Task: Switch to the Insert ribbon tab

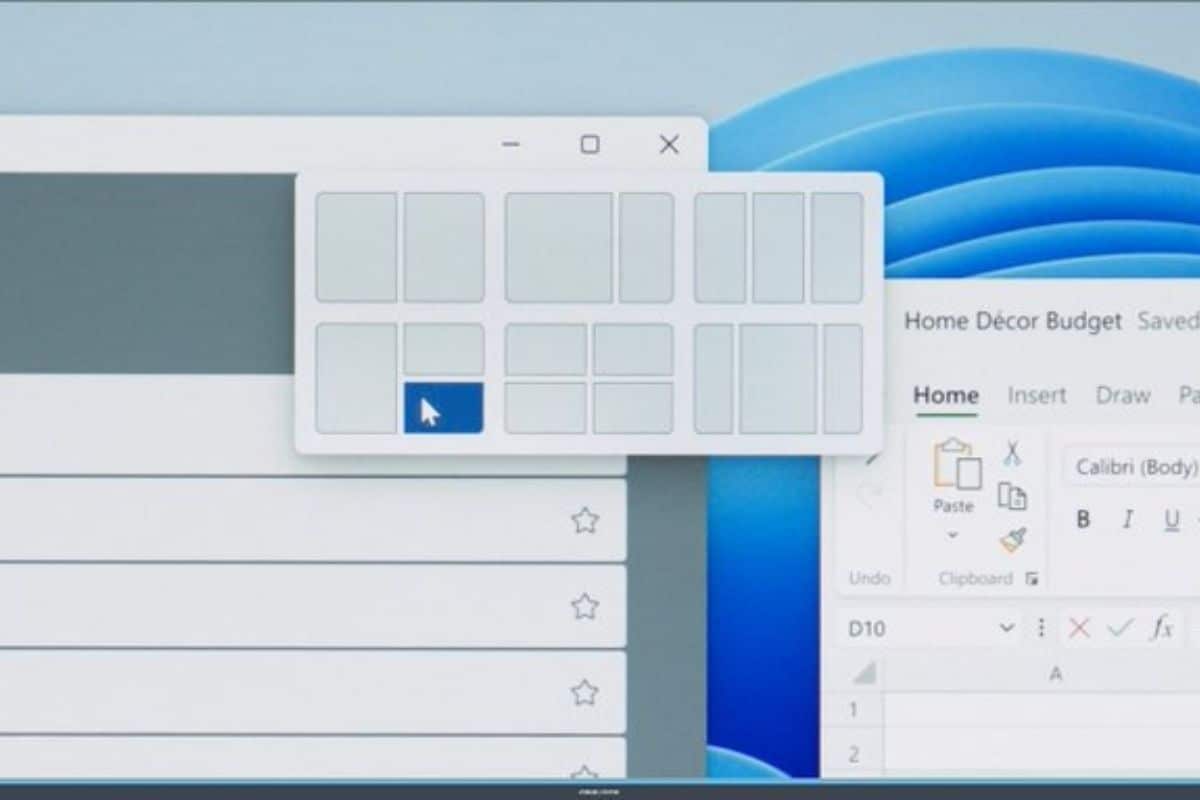Action: (1036, 395)
